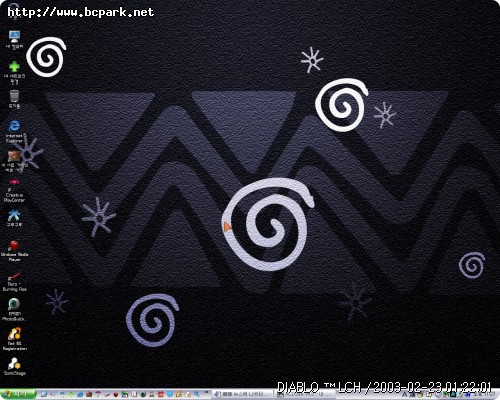Launch Nero Burning Rom shortcut

point(14,282)
